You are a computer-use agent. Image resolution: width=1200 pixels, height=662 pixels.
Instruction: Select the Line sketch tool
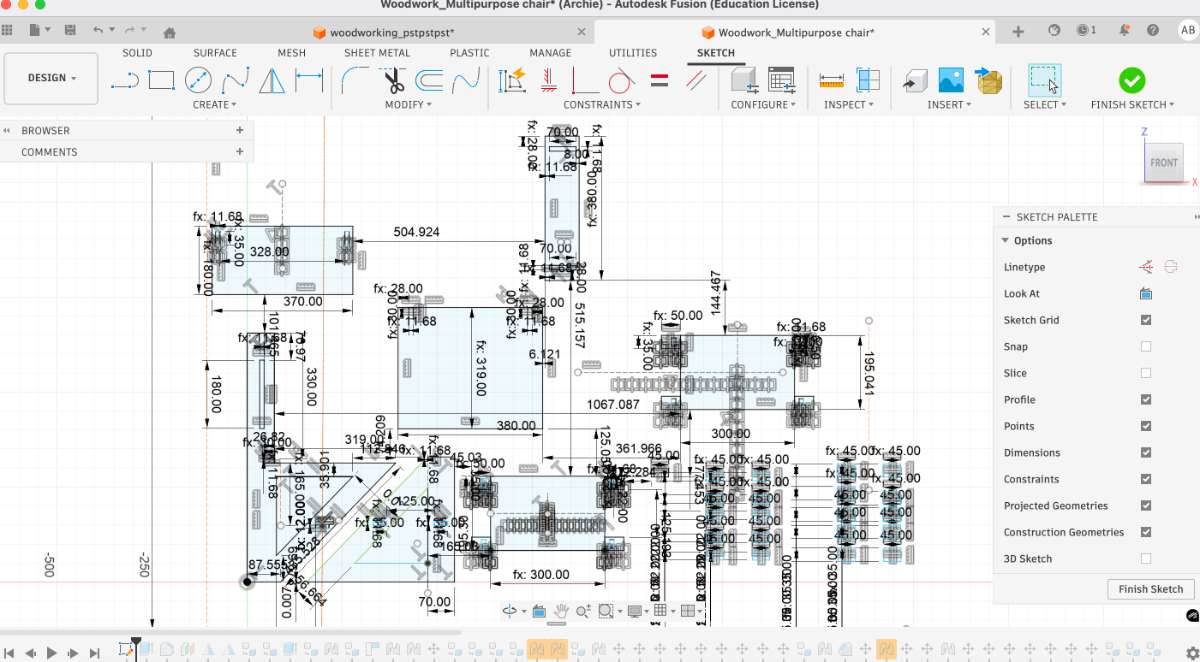[125, 80]
